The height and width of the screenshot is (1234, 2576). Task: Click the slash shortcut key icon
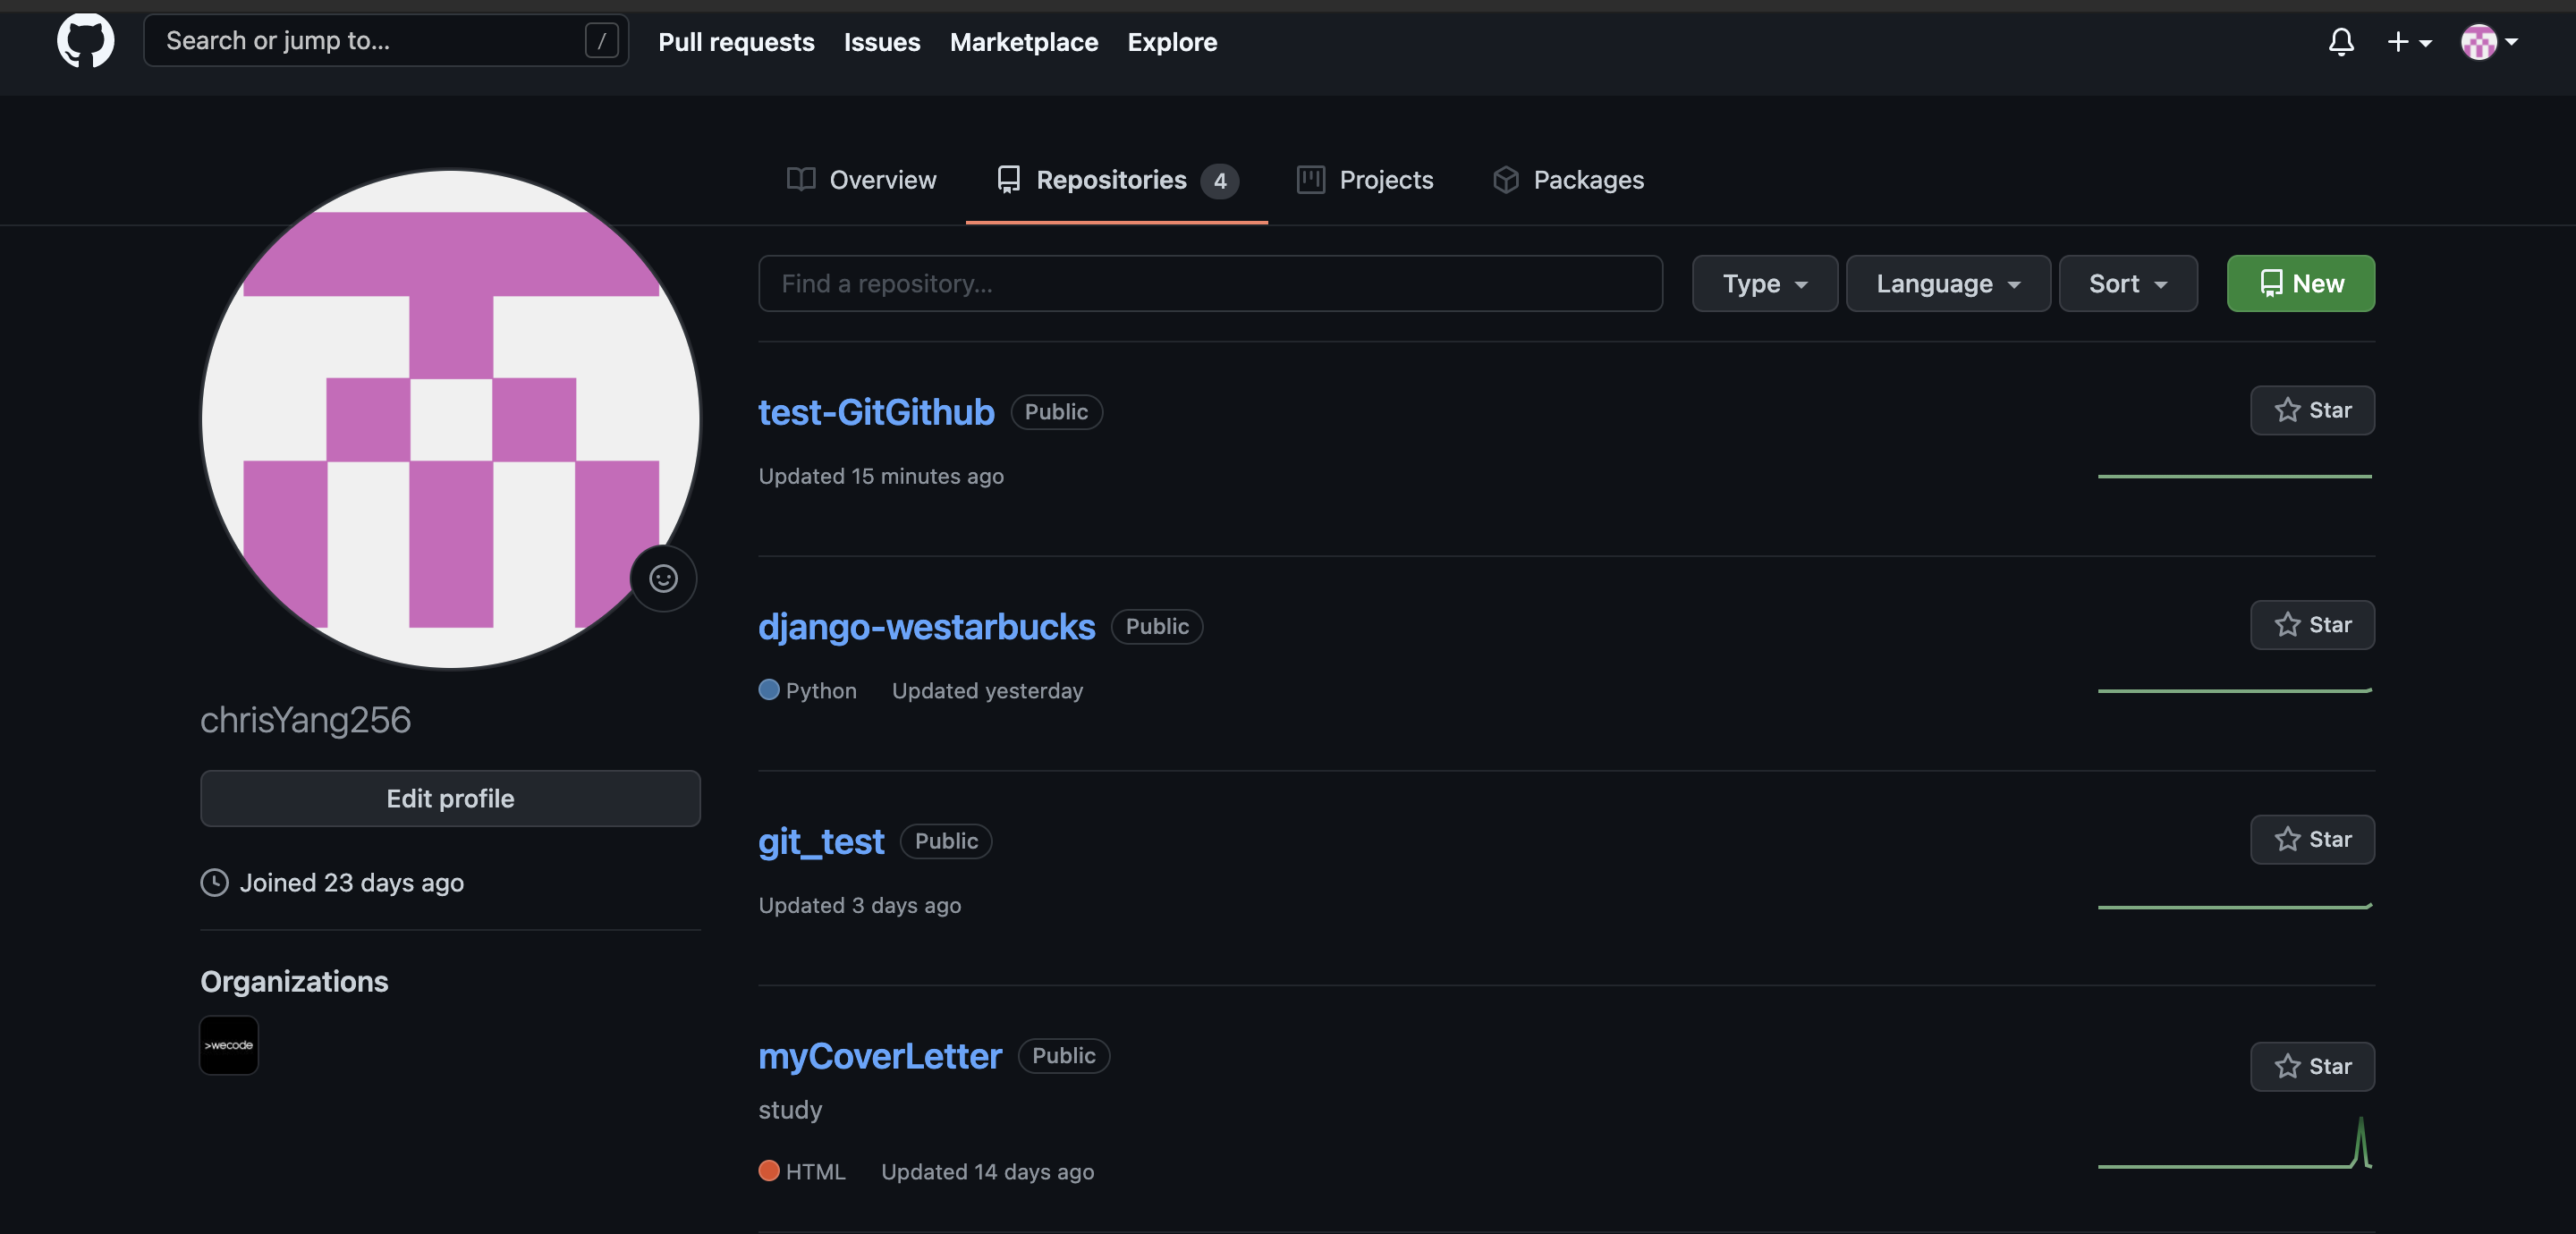pyautogui.click(x=601, y=41)
